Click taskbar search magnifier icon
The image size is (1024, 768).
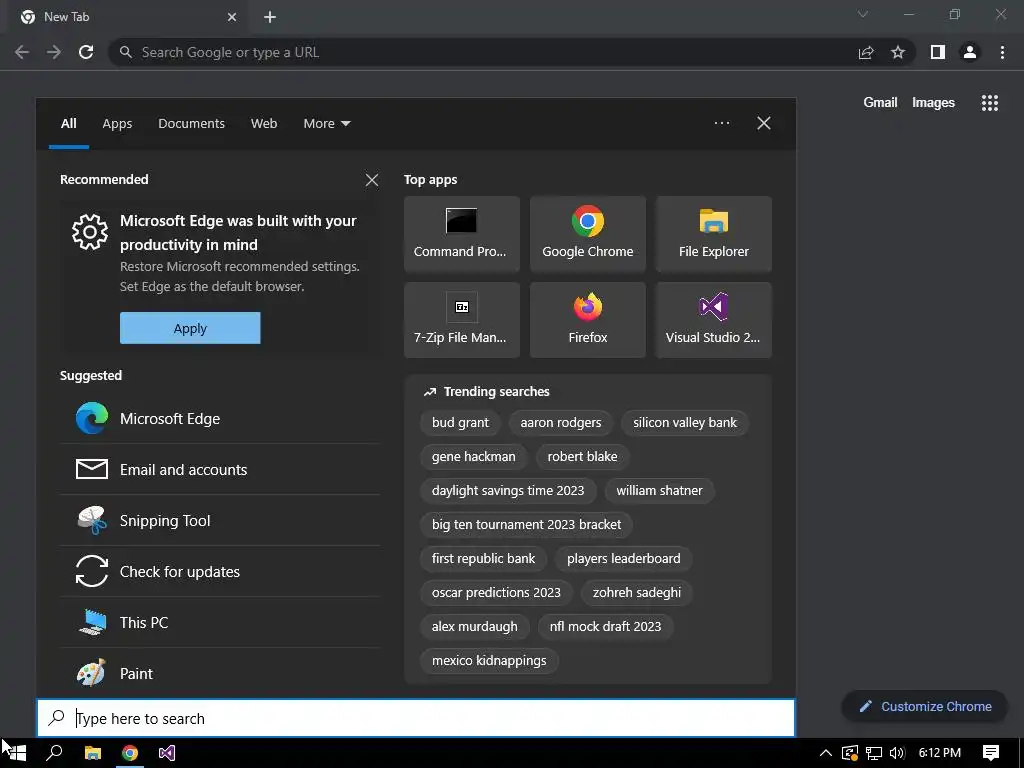pyautogui.click(x=55, y=753)
